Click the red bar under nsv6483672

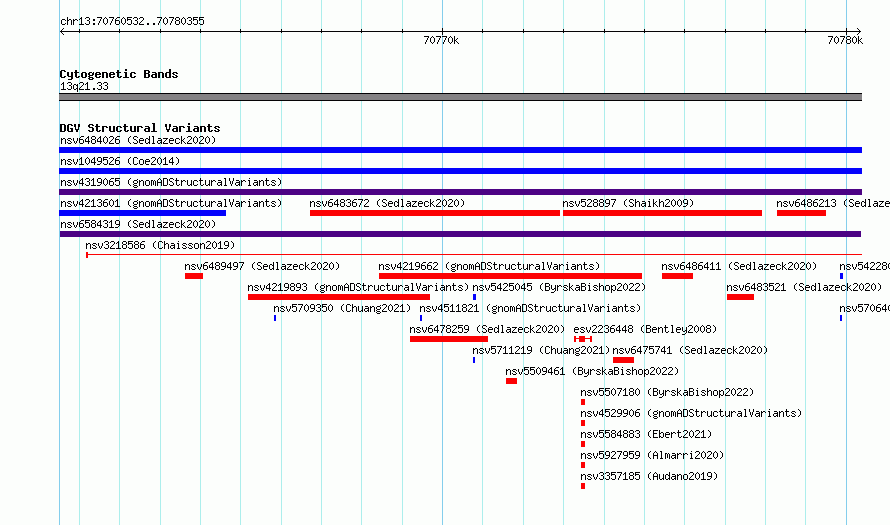435,213
